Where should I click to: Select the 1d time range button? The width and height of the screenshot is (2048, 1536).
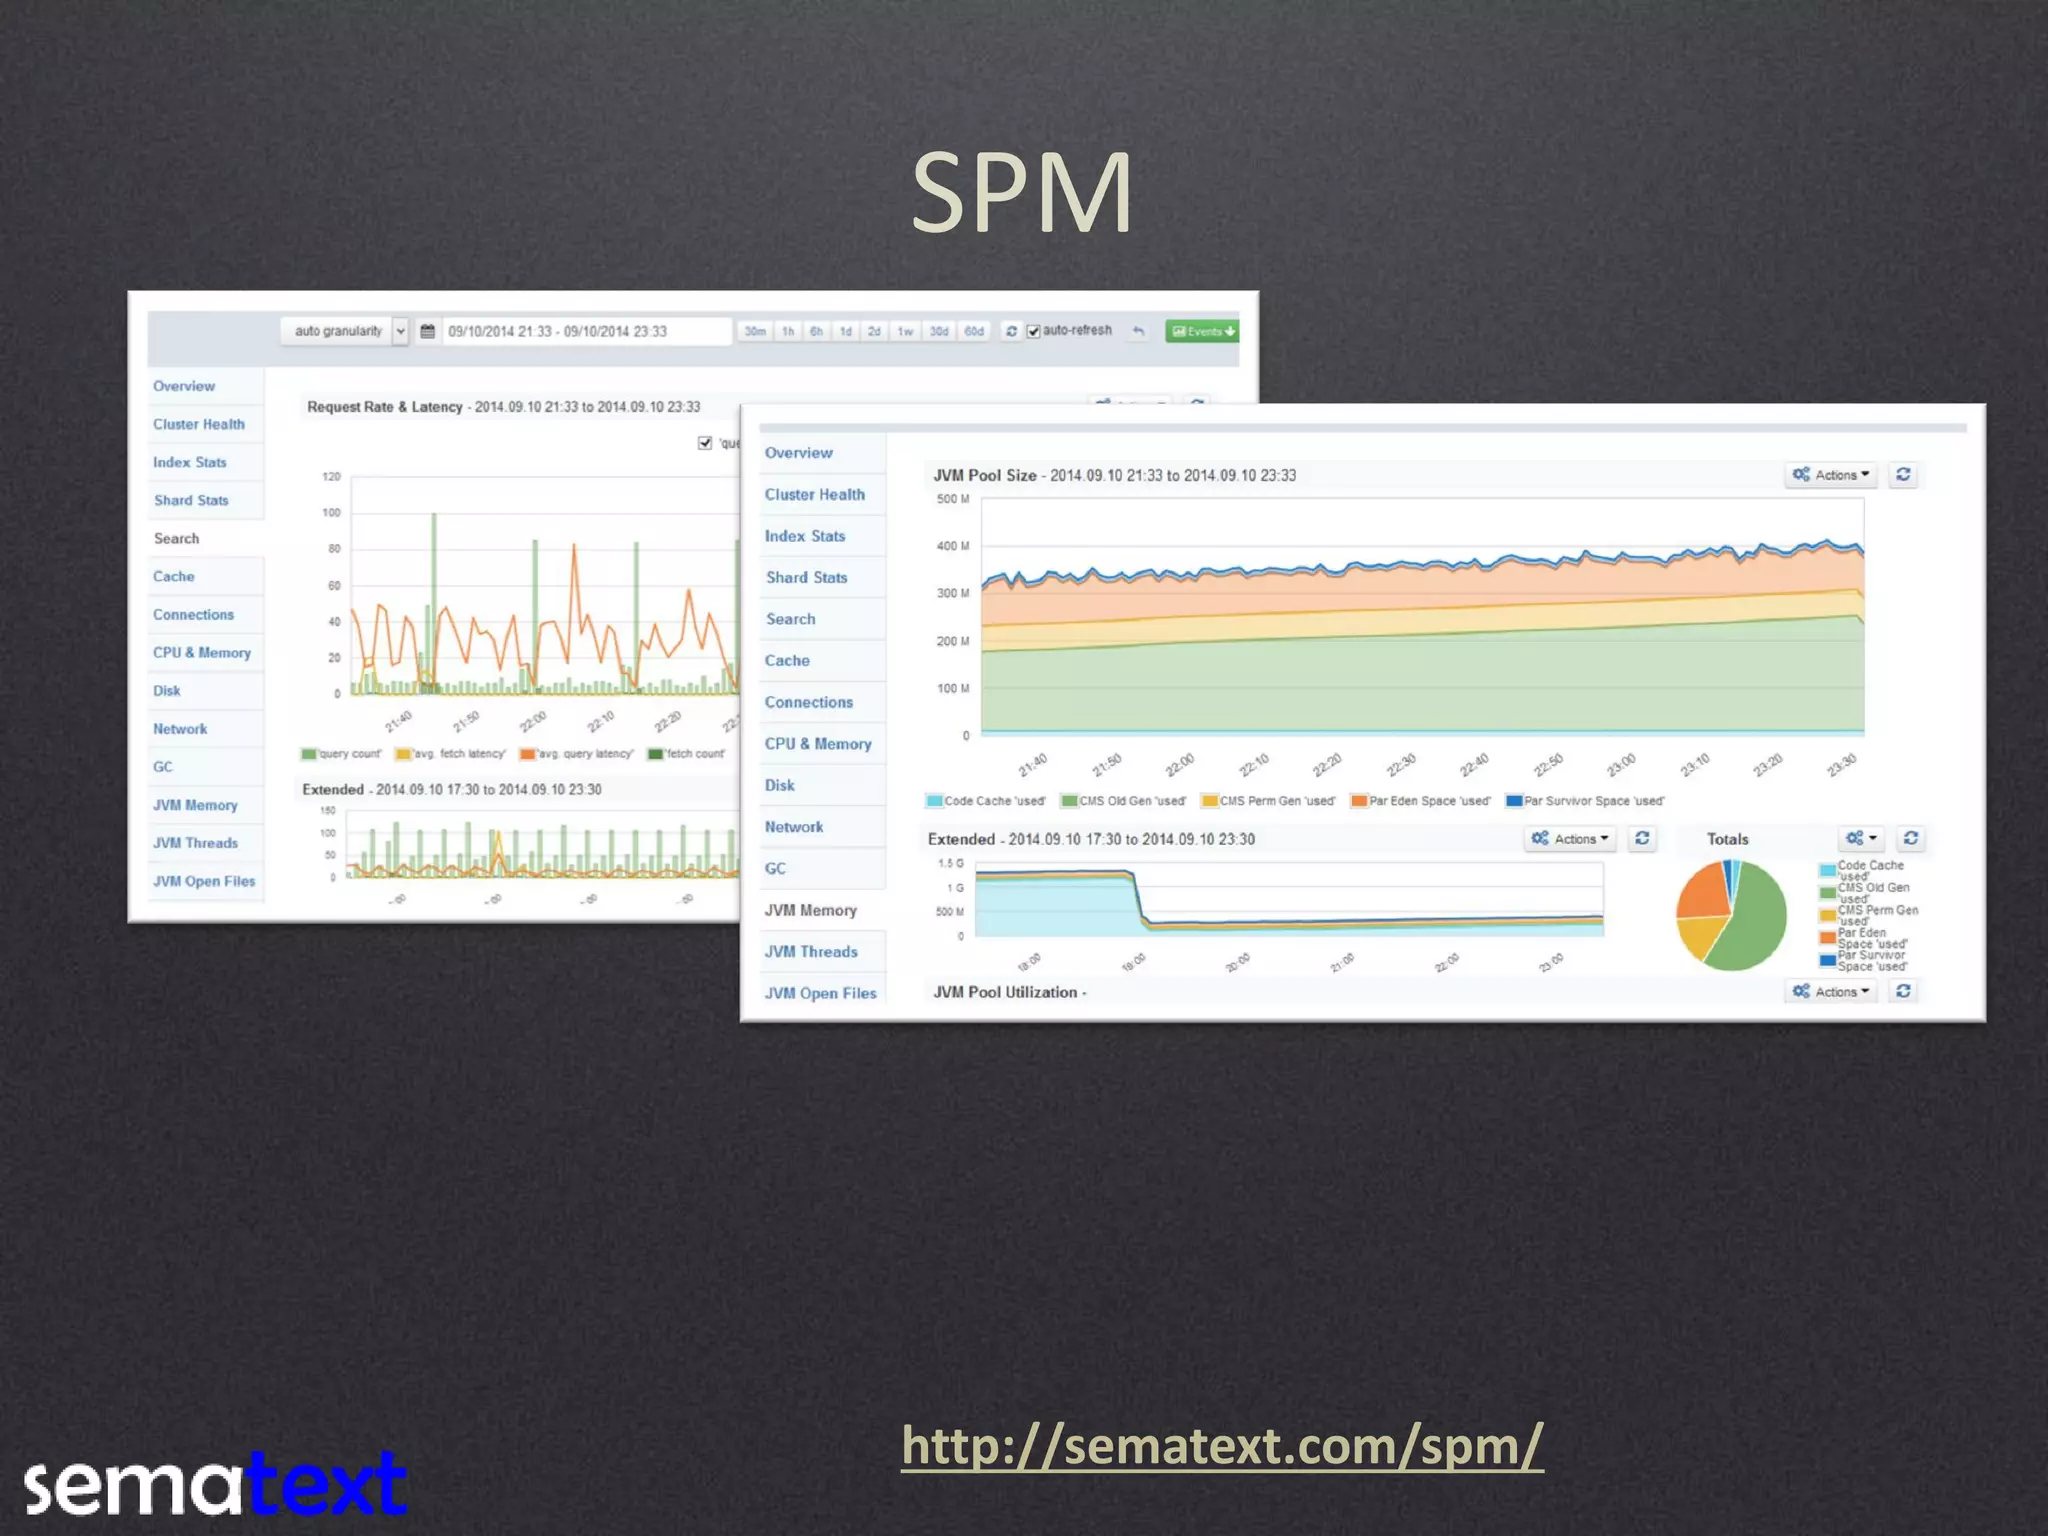(846, 331)
